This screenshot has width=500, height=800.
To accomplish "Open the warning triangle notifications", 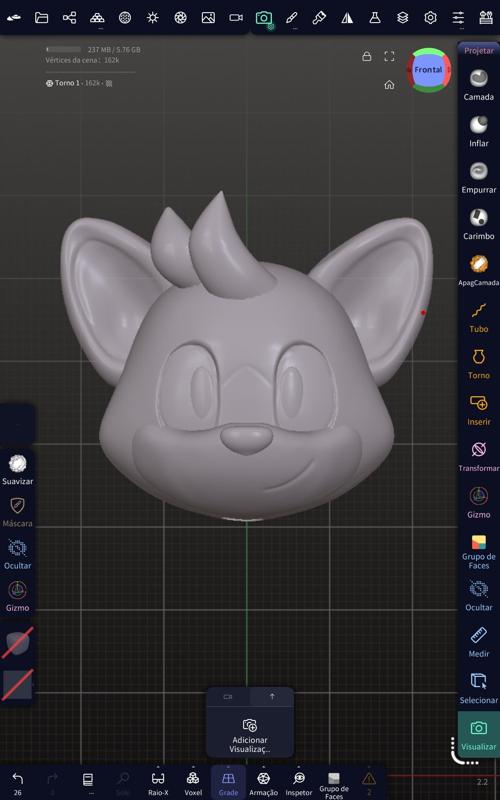I will tap(369, 783).
